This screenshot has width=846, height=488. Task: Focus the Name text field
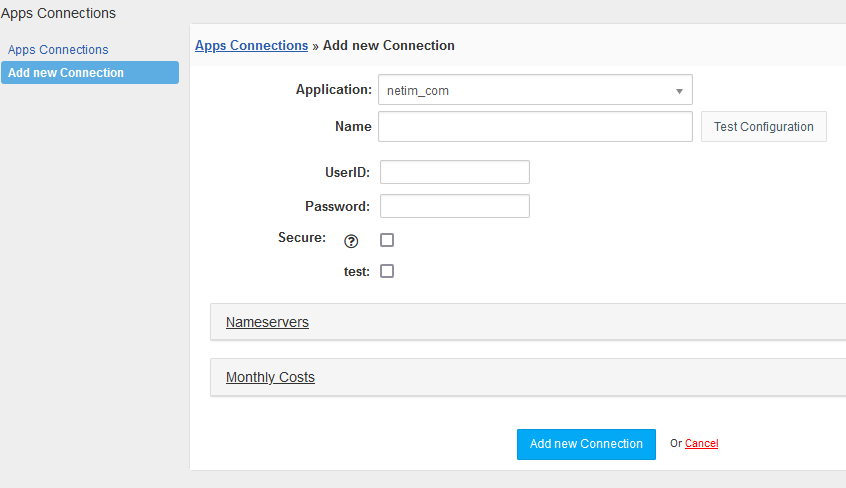tap(535, 126)
